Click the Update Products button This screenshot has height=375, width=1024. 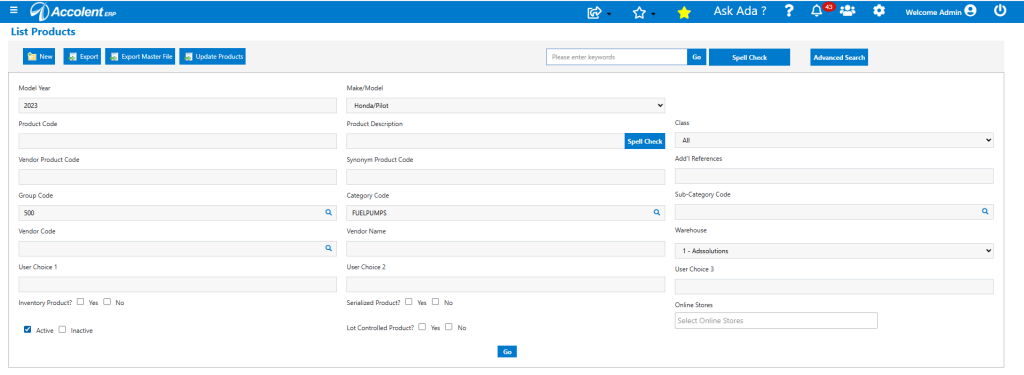[x=213, y=57]
